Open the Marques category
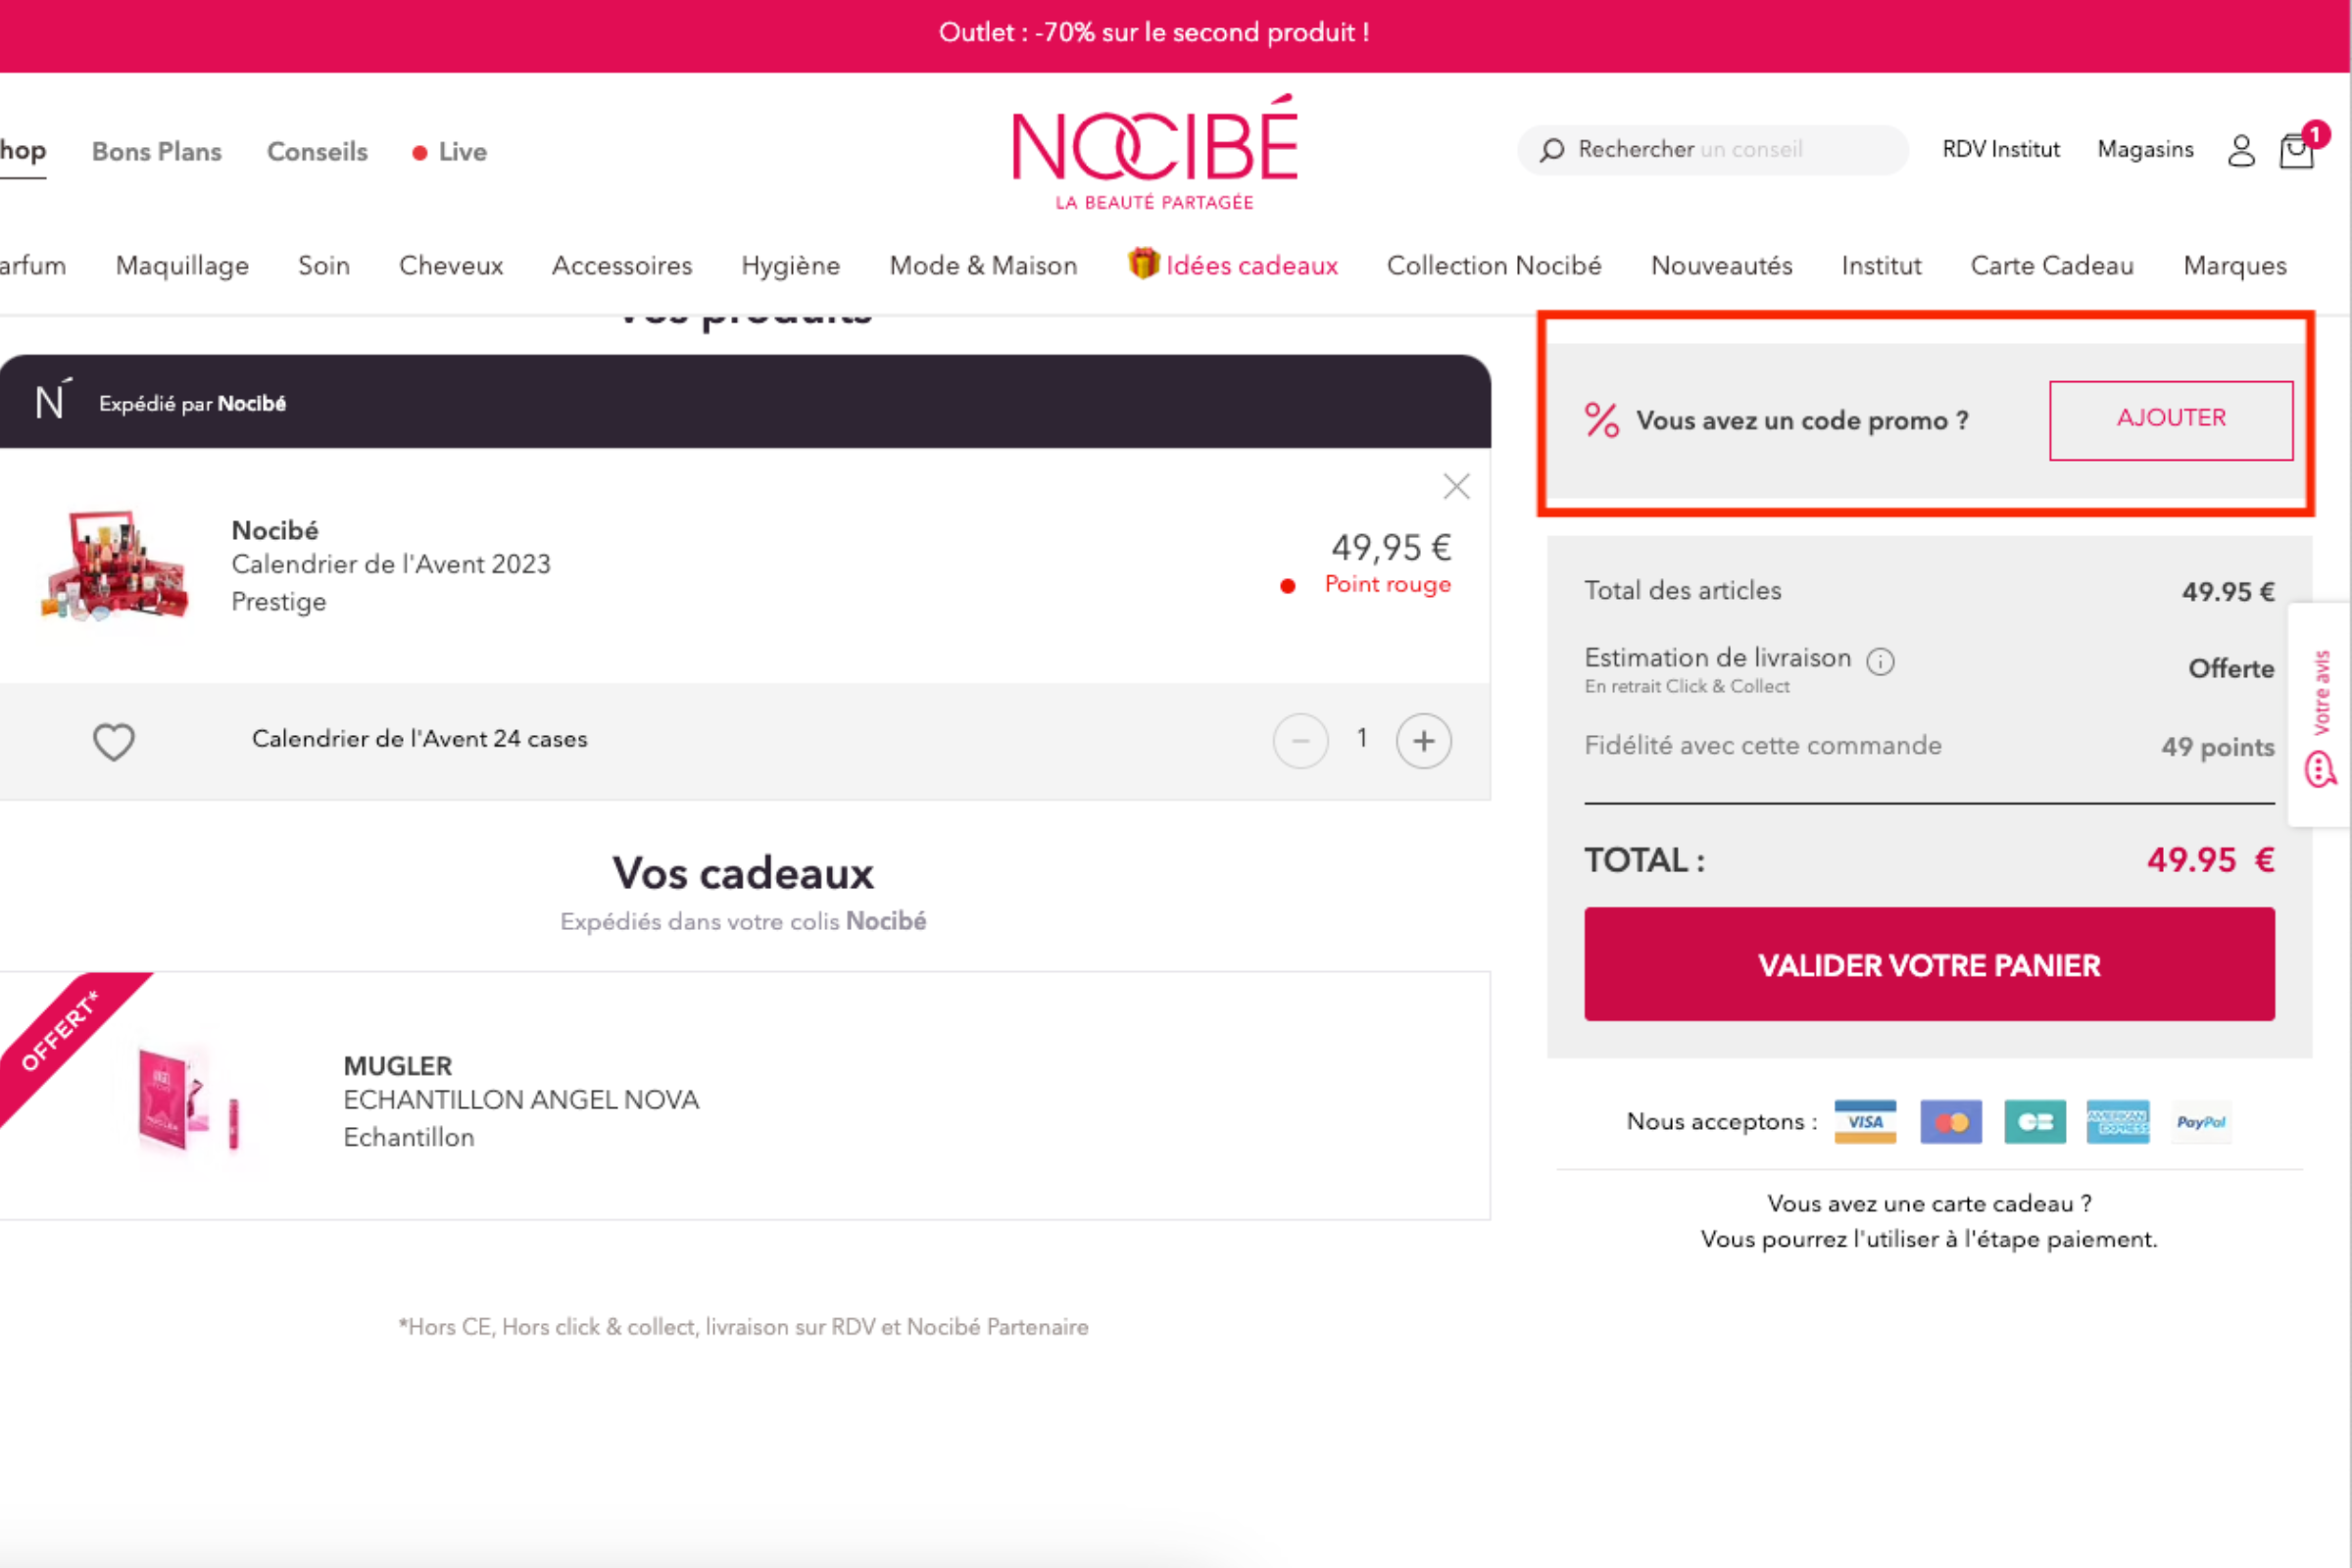Screen dimensions: 2352x1568 tap(2235, 265)
